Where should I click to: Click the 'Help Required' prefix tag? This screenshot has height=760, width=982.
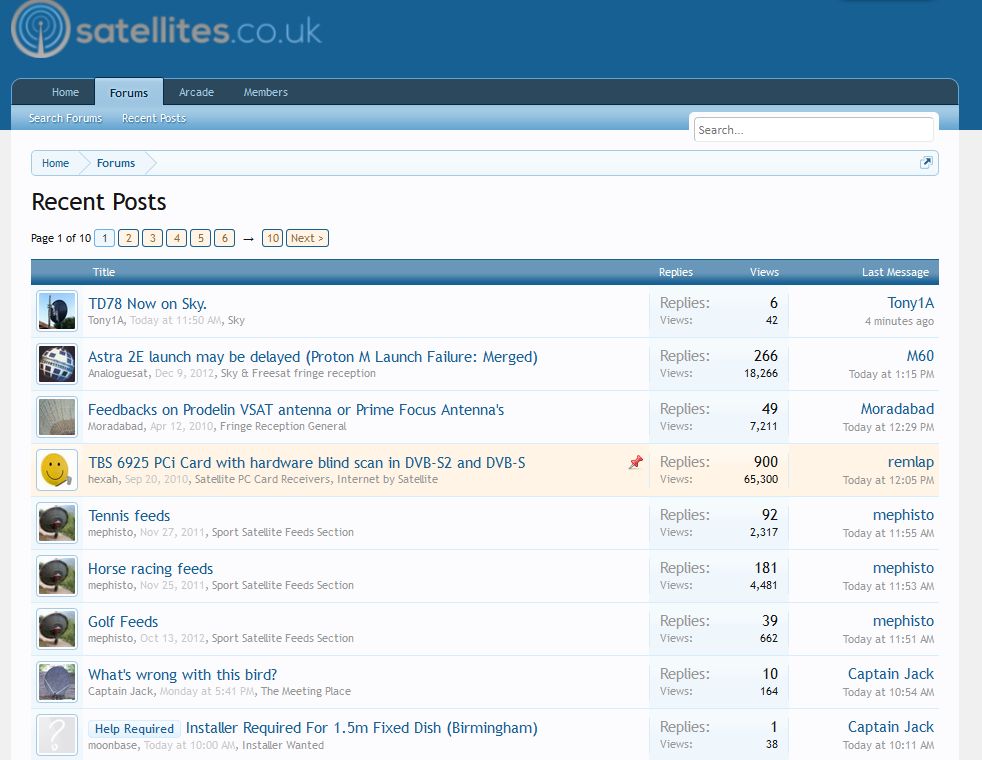coord(134,729)
